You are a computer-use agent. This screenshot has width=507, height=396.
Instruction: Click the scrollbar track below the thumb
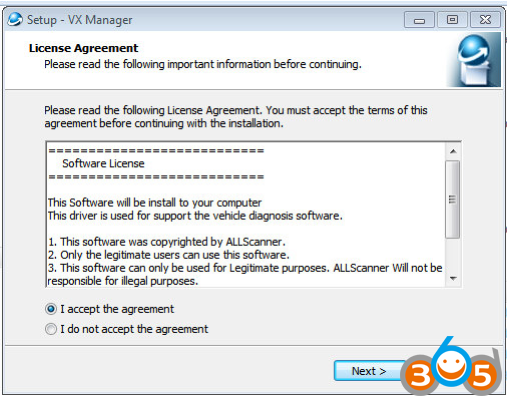453,255
